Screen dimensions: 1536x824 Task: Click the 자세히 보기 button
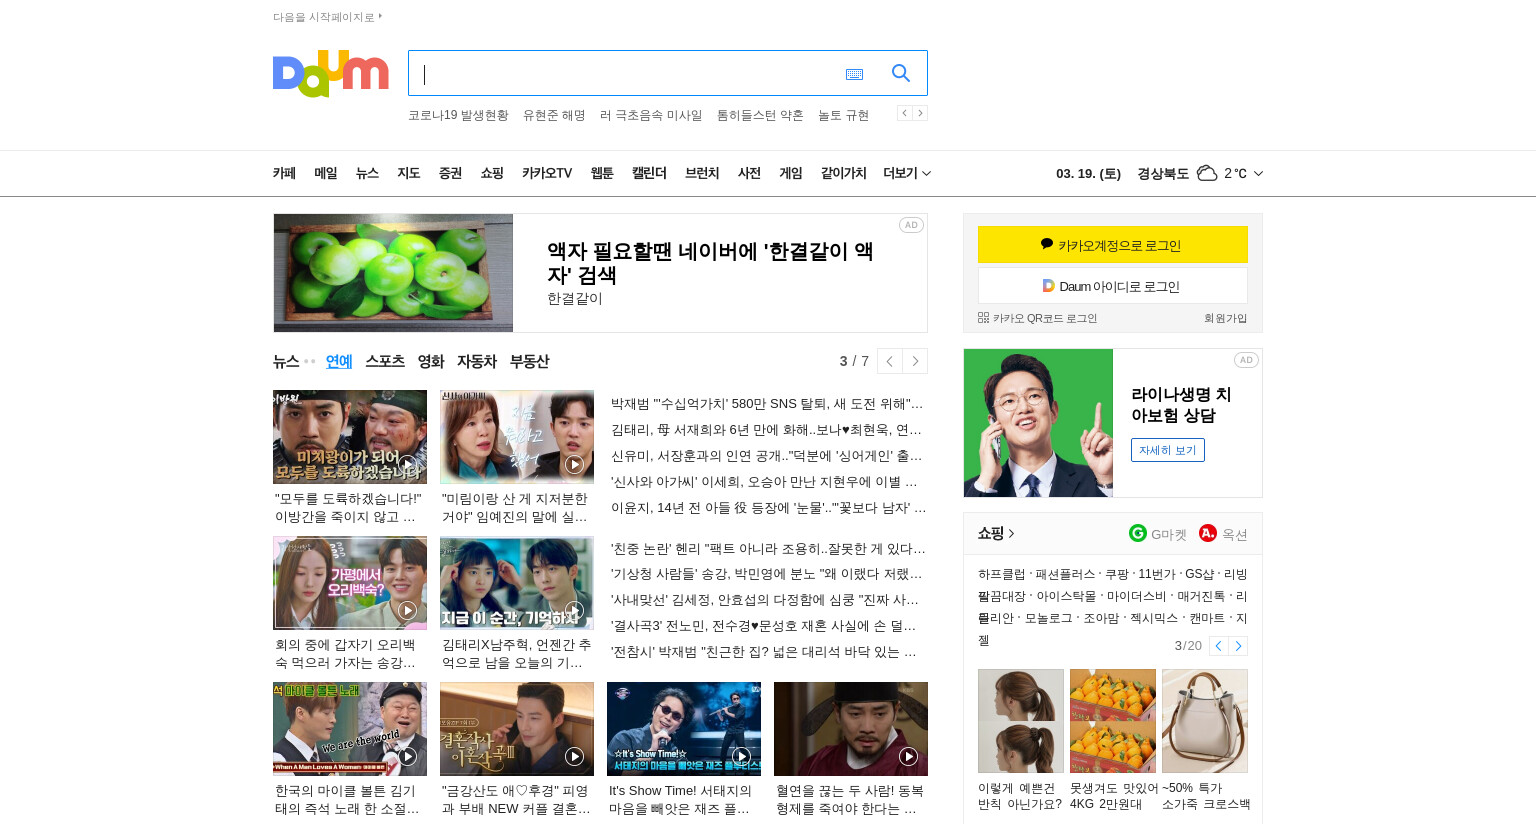click(x=1168, y=450)
